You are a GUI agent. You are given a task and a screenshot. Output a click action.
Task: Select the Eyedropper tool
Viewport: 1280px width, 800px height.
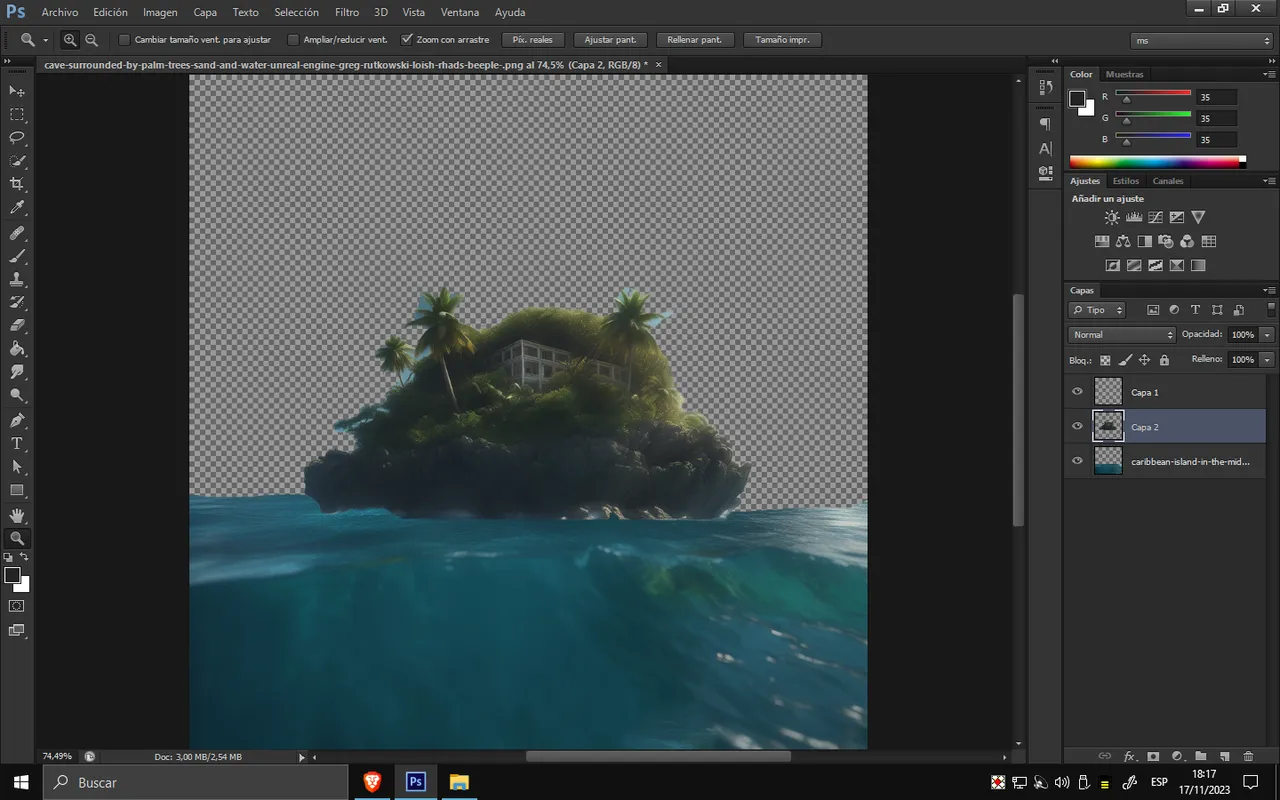(17, 208)
